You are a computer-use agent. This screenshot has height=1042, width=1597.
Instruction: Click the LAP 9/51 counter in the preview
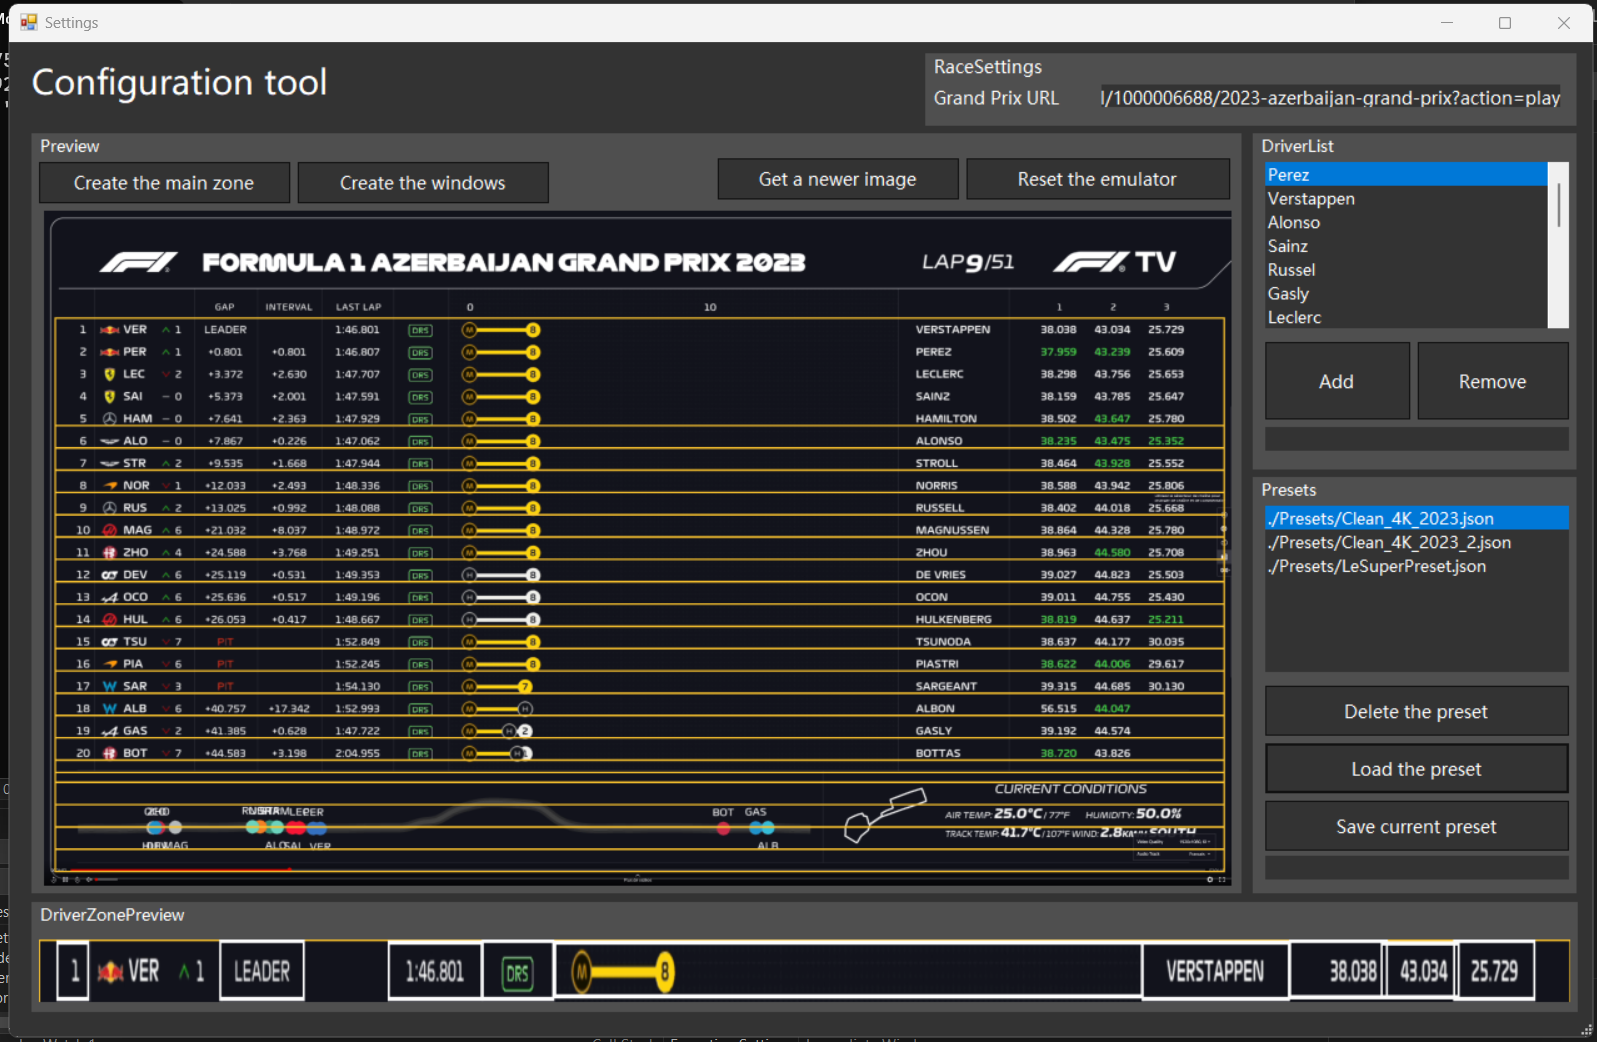point(968,262)
